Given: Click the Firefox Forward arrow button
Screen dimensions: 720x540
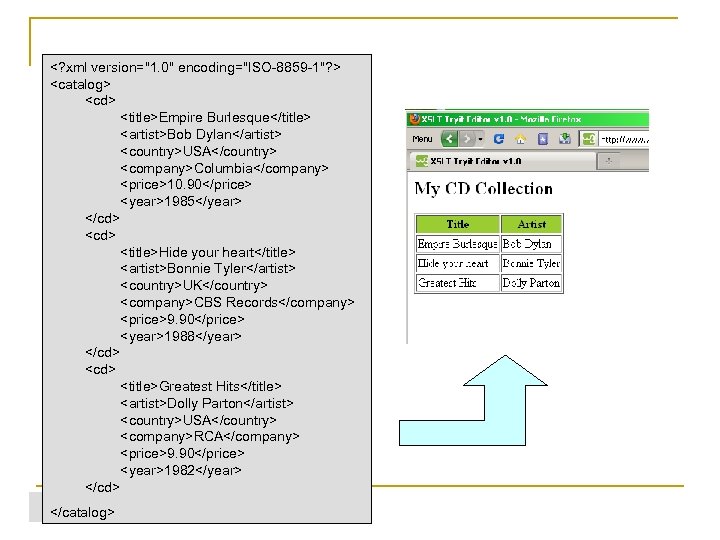Looking at the screenshot, I should (467, 139).
